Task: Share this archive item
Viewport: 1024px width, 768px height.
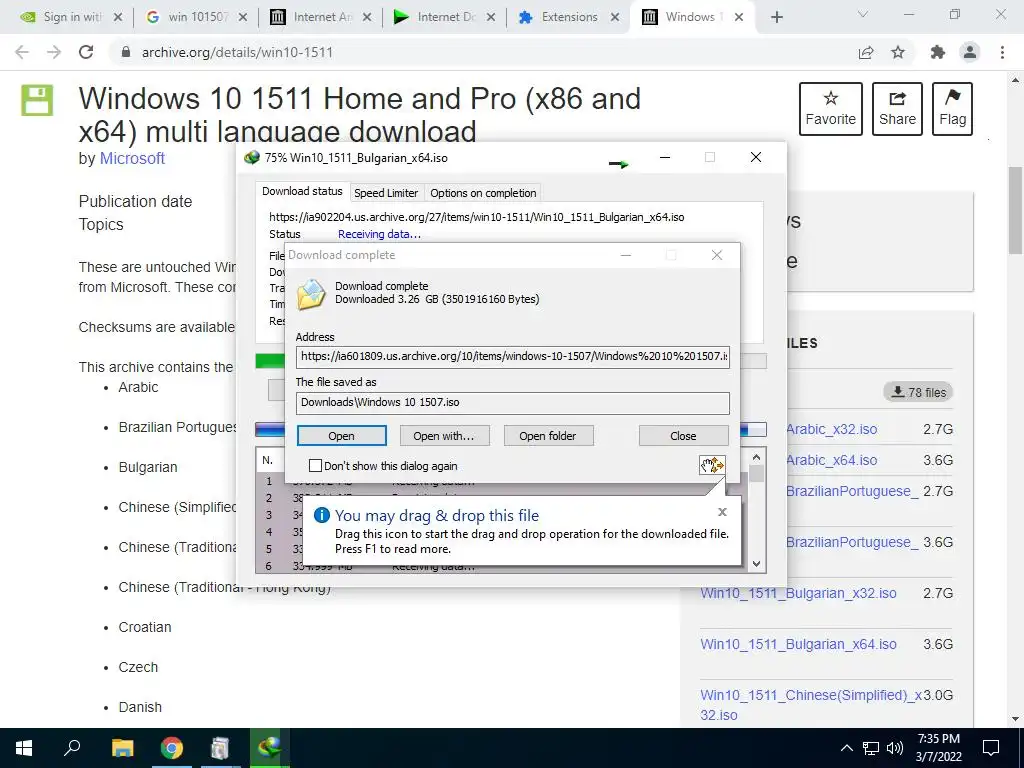Action: pyautogui.click(x=897, y=108)
